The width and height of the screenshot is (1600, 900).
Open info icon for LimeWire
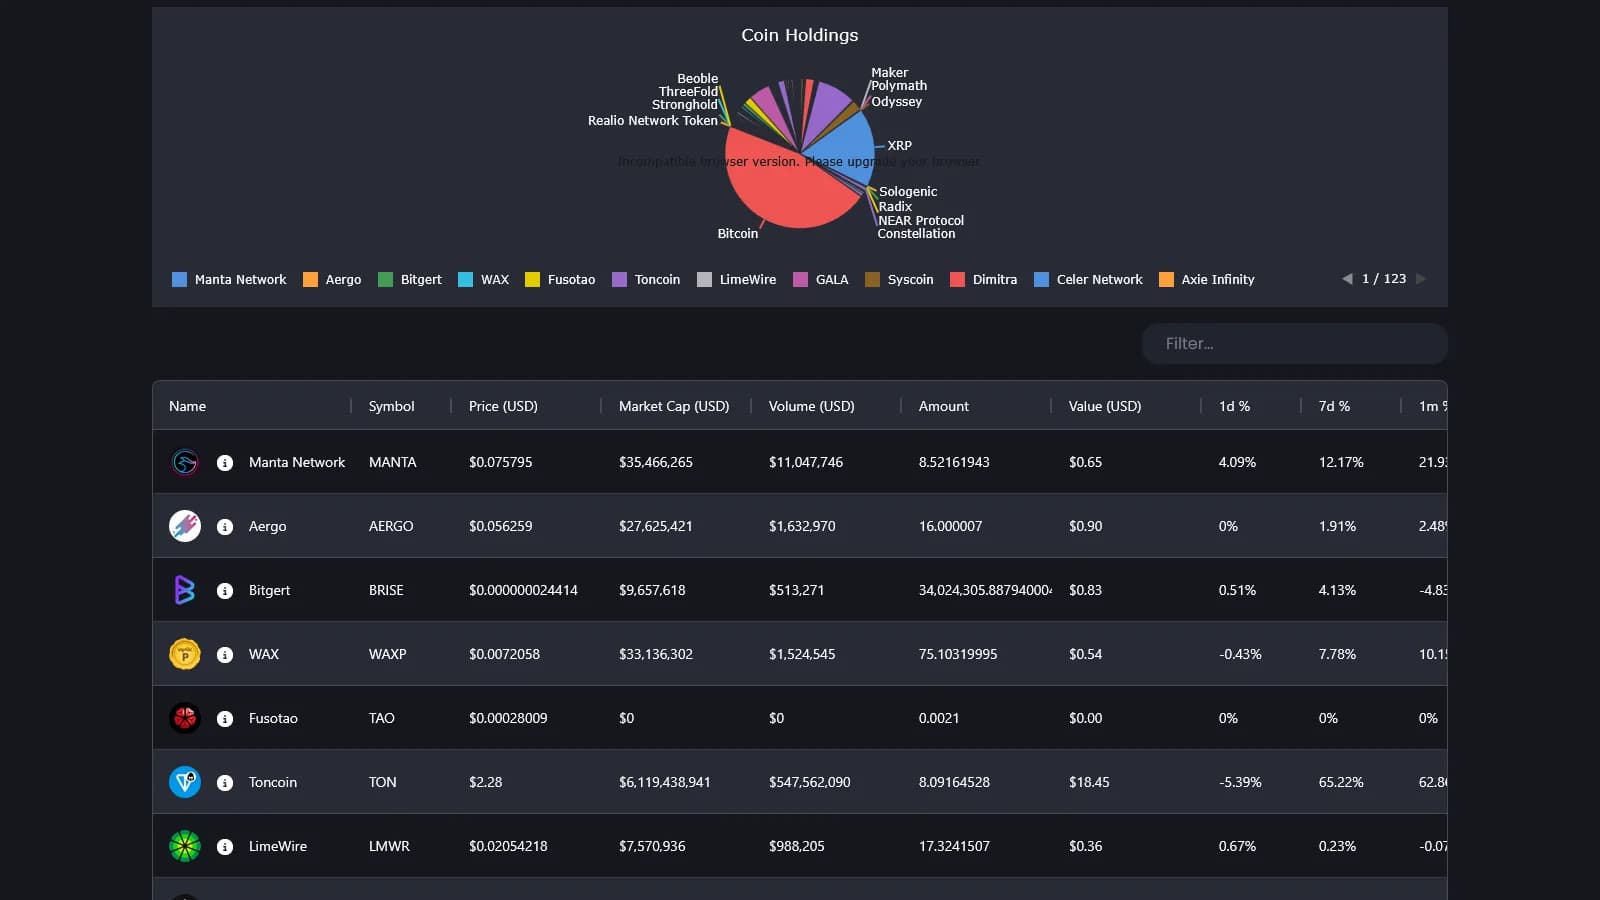(225, 847)
